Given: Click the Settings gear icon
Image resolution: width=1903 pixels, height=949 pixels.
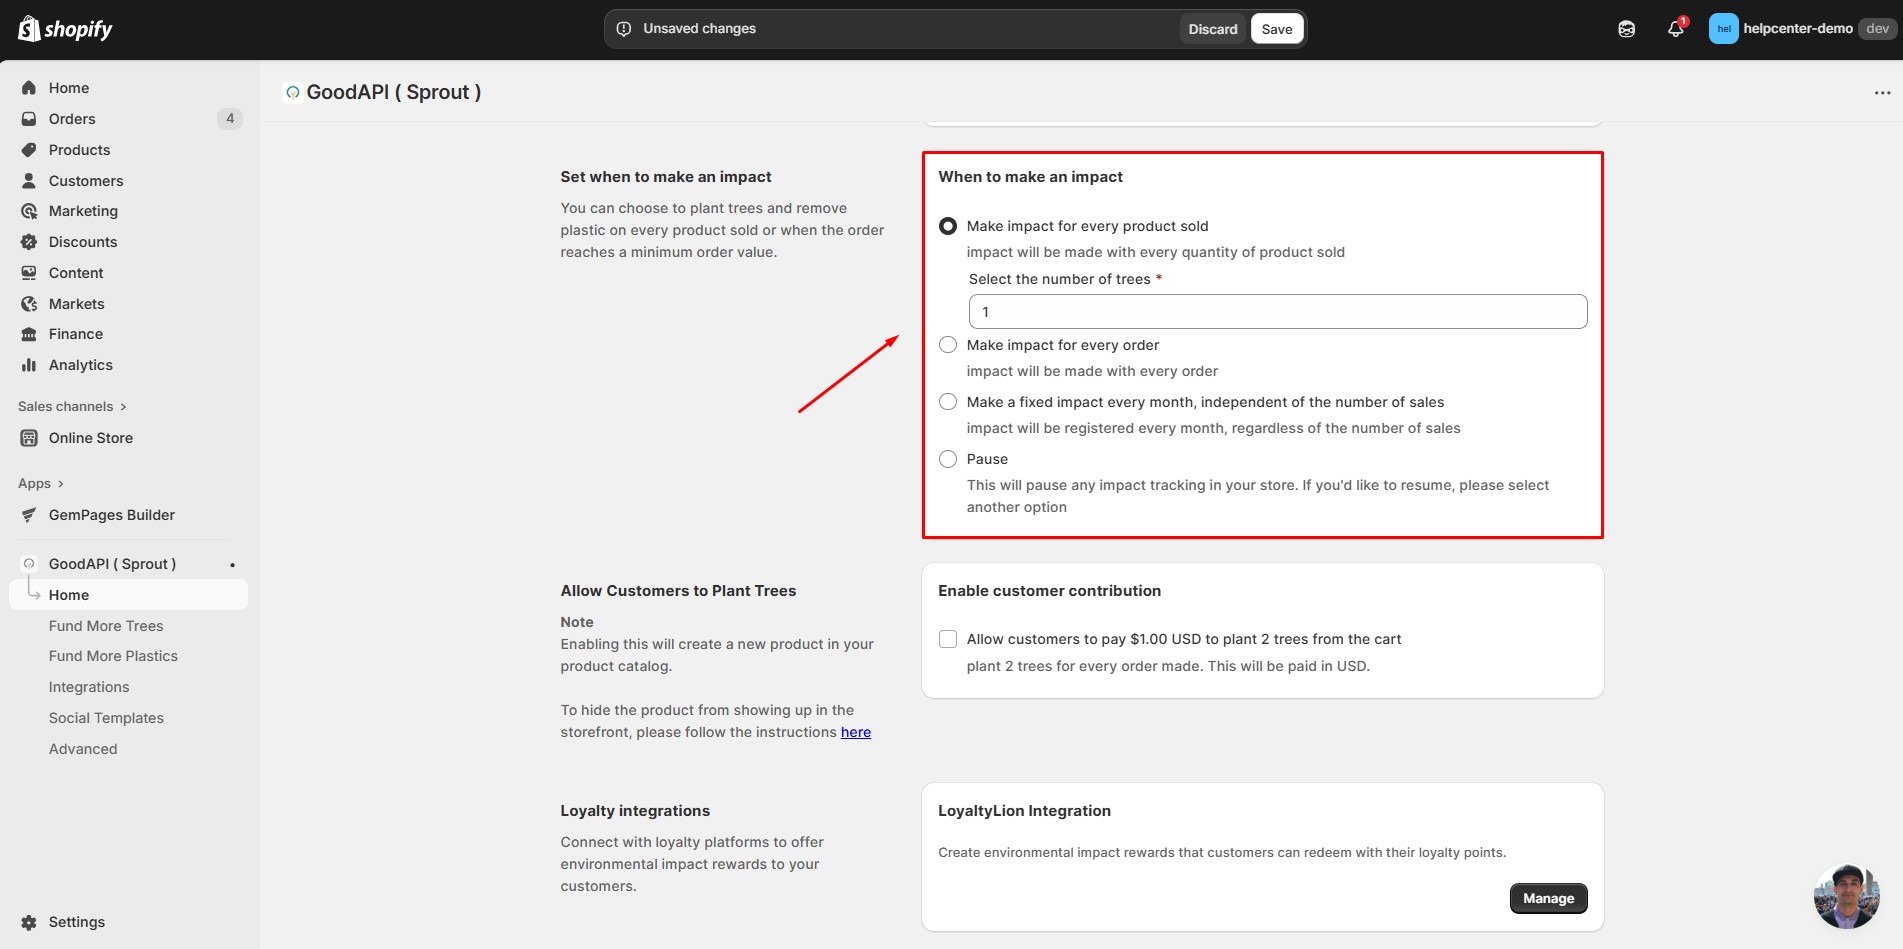Looking at the screenshot, I should [x=29, y=922].
